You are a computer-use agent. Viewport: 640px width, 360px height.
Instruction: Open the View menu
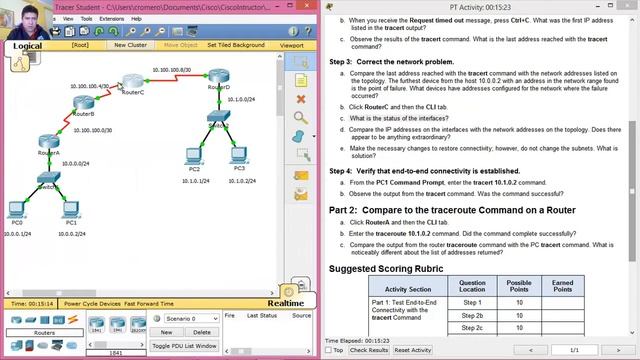pos(68,19)
